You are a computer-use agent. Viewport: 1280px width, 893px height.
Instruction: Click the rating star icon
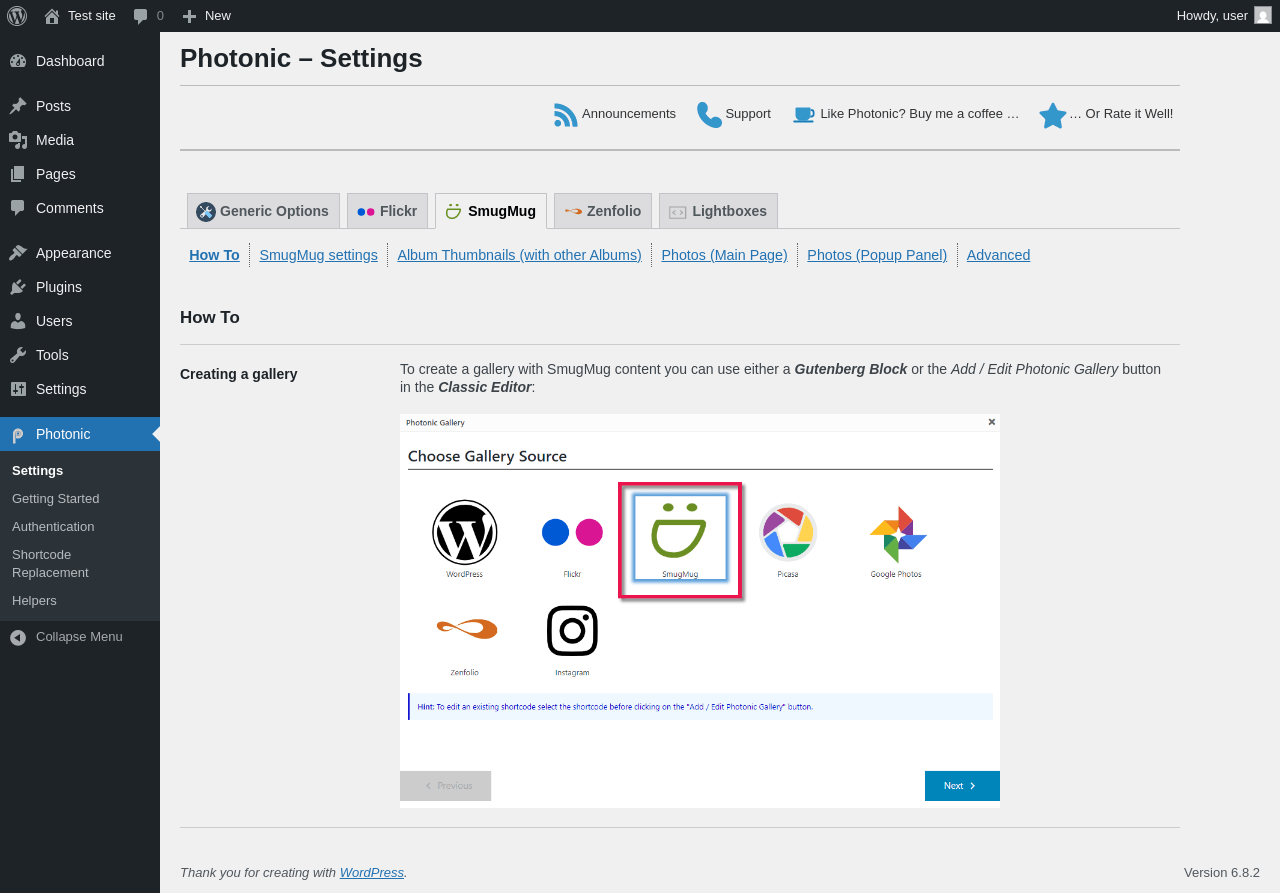pyautogui.click(x=1053, y=115)
